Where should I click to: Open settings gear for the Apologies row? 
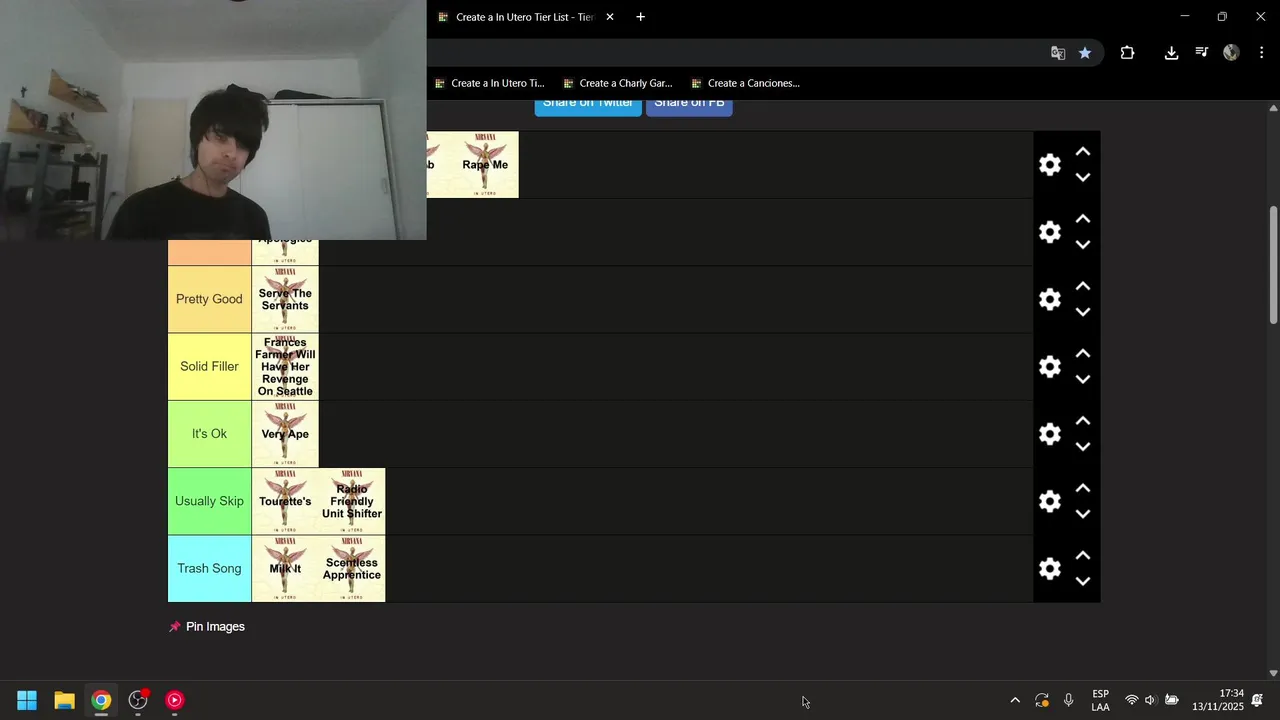coord(1049,232)
